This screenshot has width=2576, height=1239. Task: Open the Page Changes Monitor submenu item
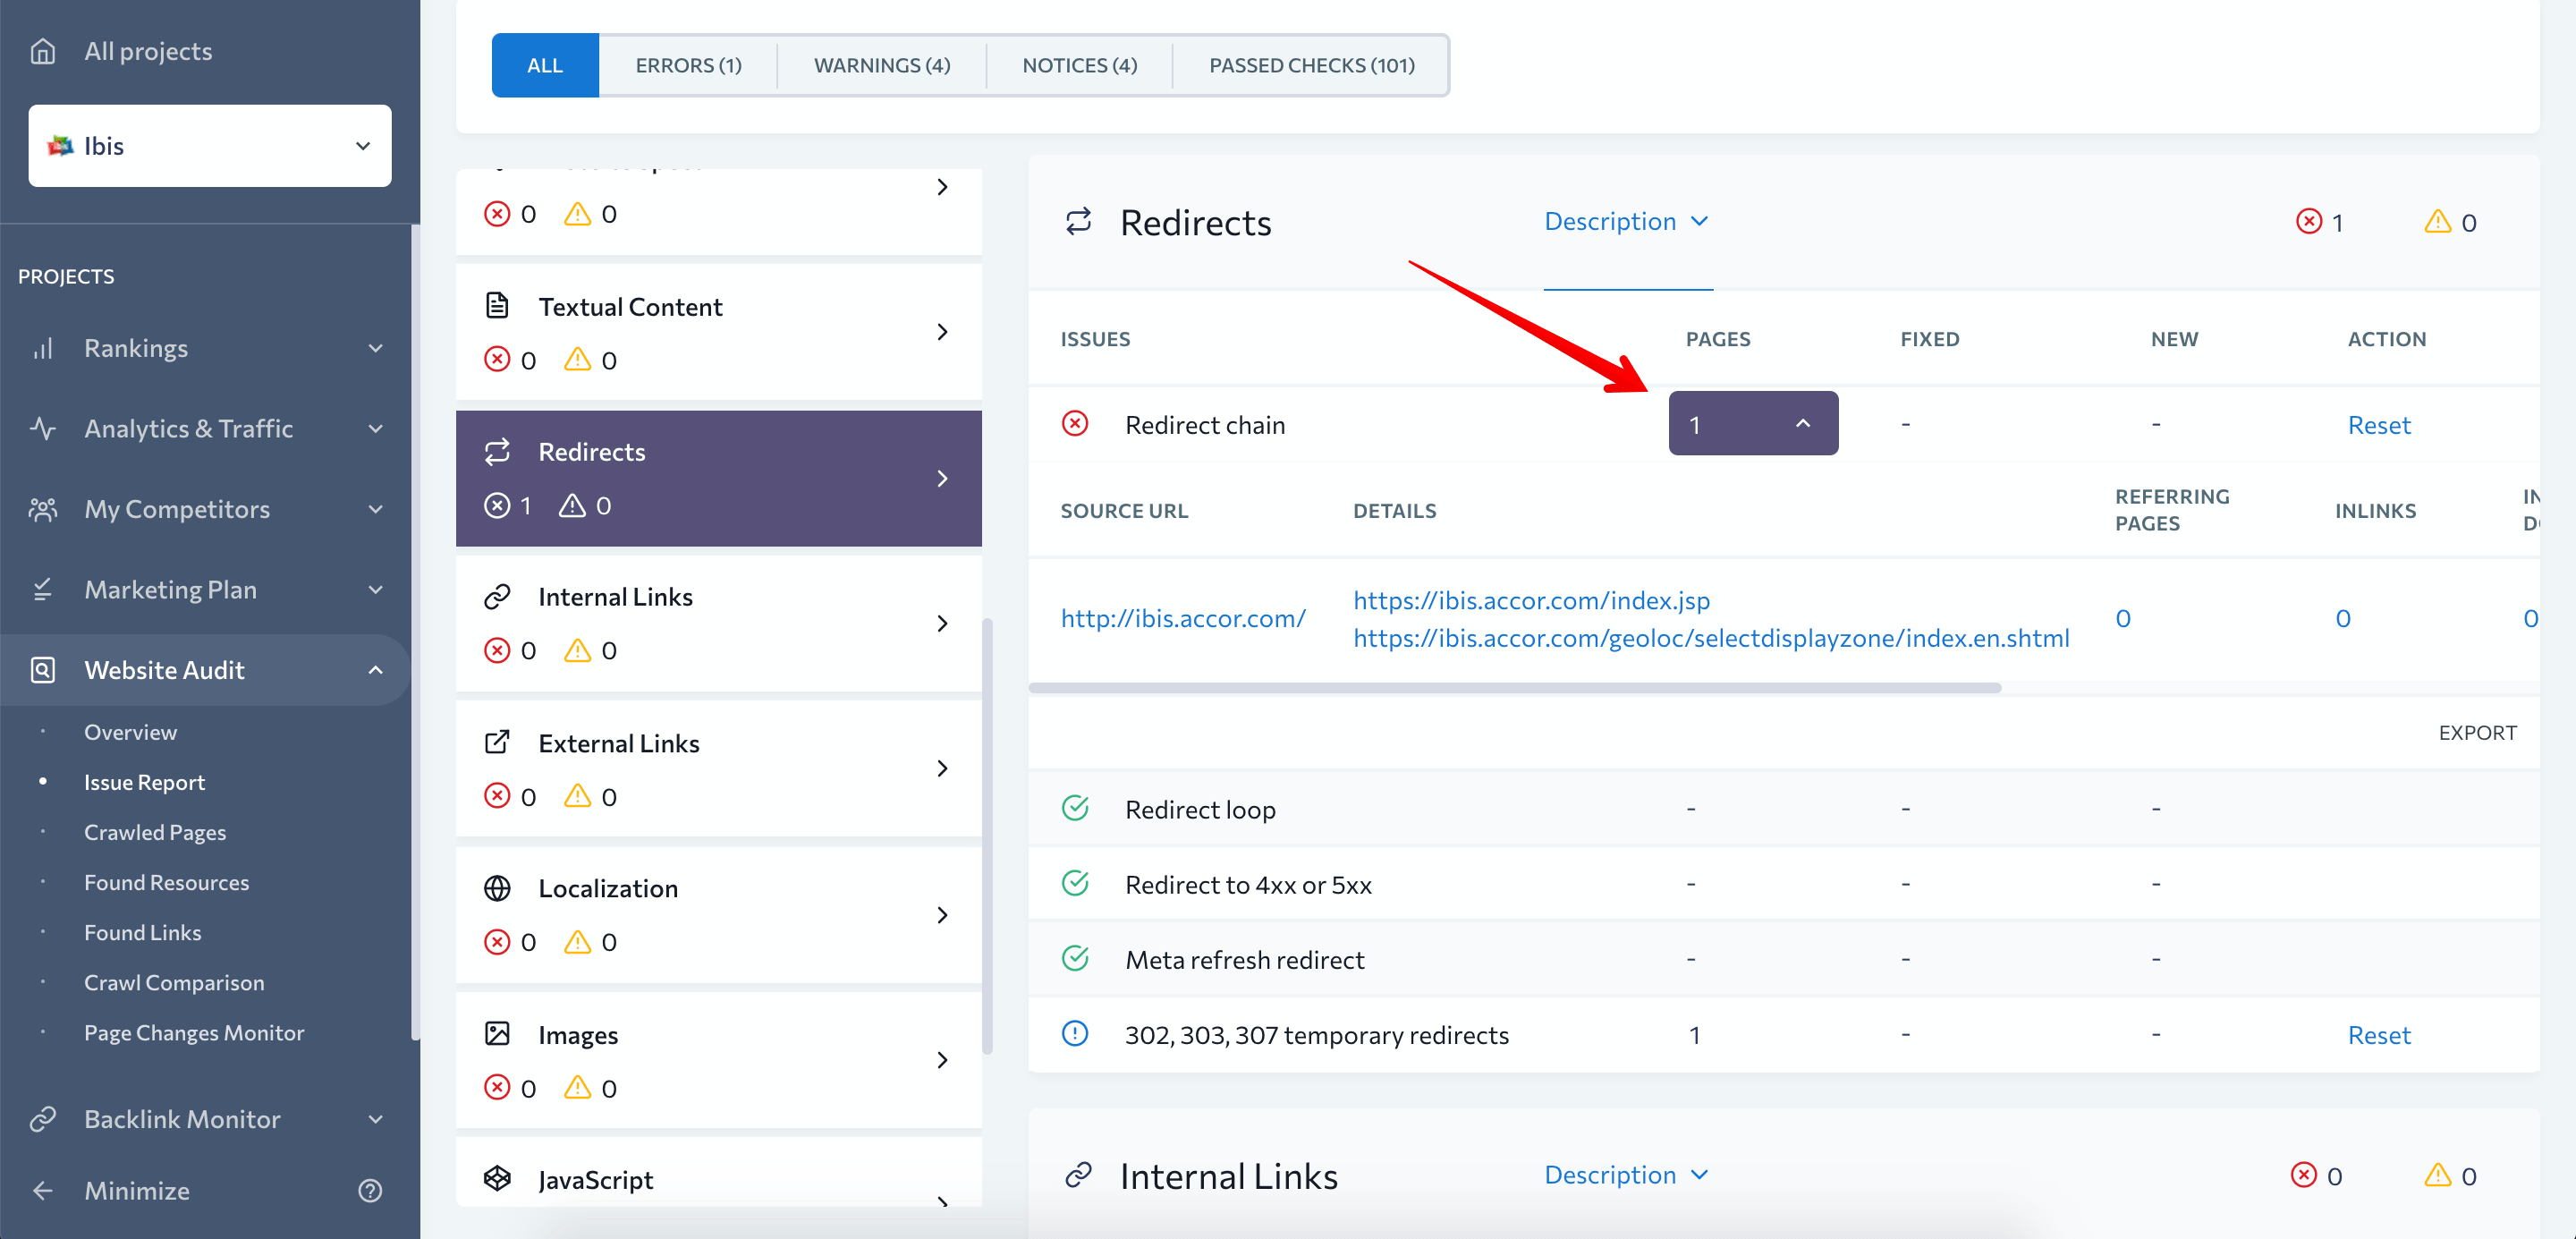coord(194,1032)
